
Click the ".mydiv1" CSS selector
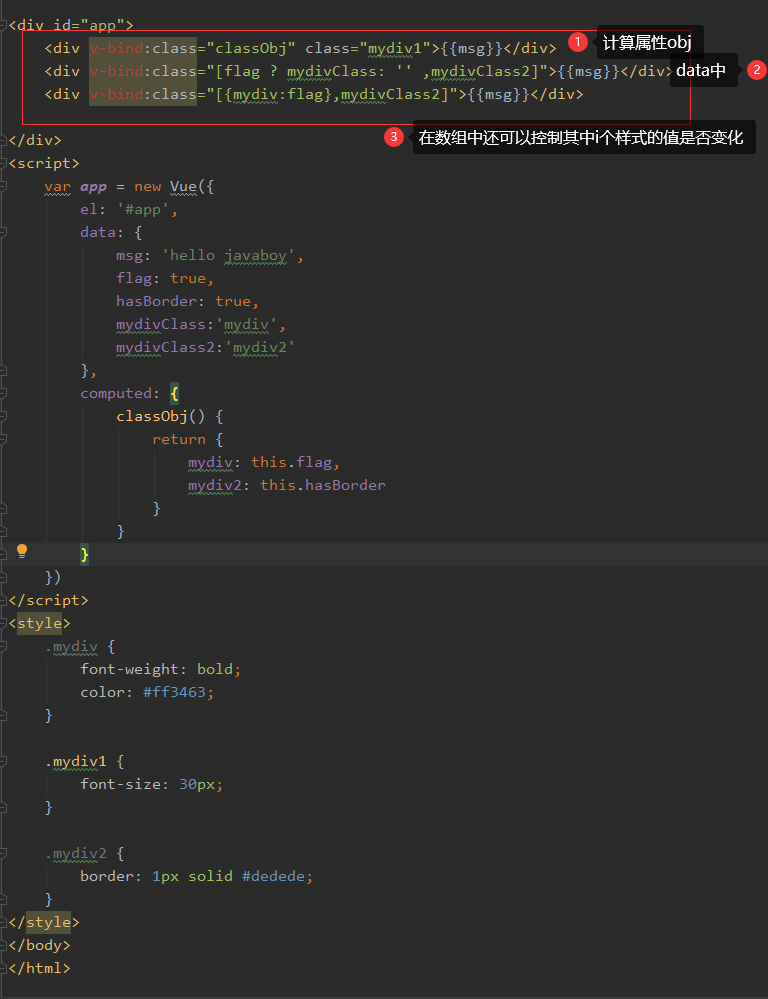[76, 761]
